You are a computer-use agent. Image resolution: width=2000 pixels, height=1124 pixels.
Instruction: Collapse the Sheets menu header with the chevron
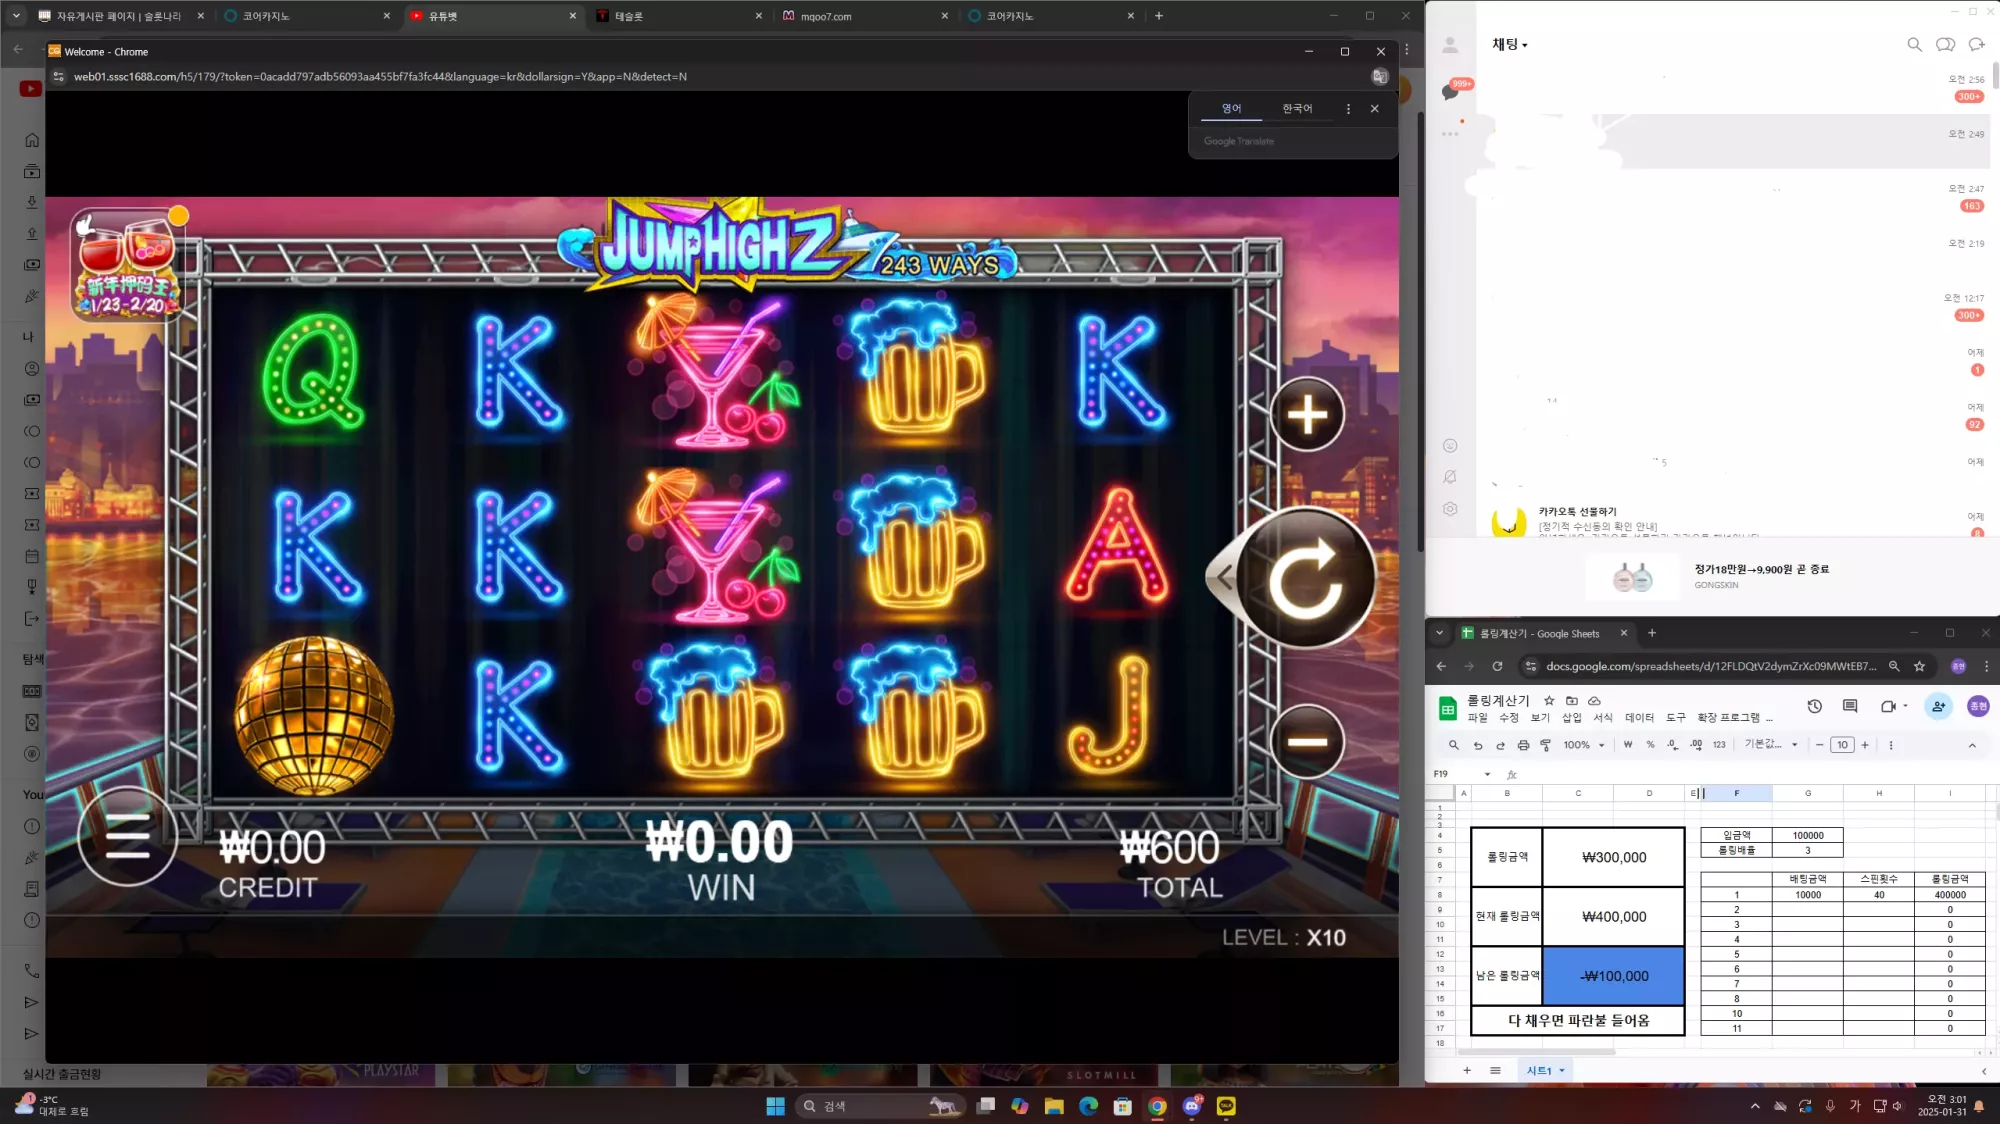[x=1972, y=745]
